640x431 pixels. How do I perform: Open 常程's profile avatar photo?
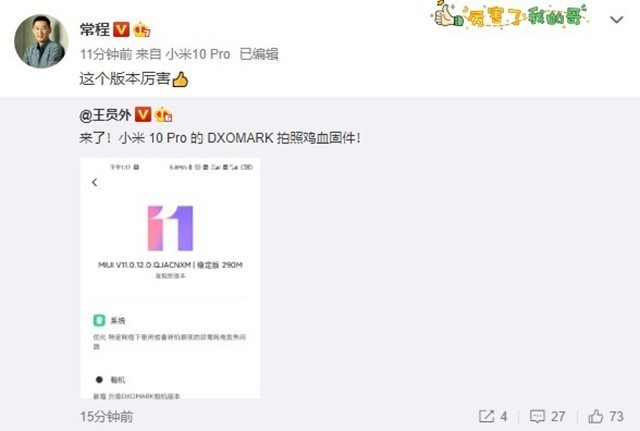[41, 41]
